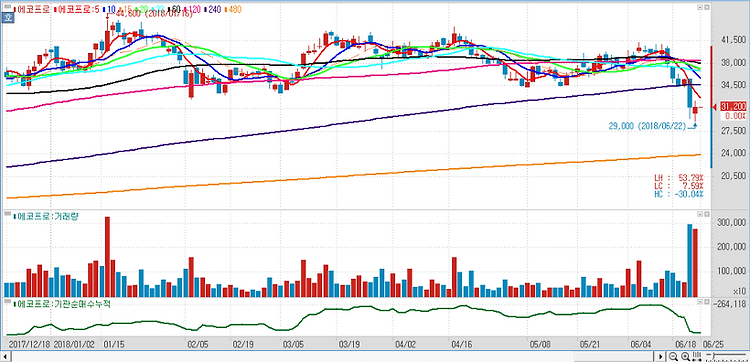Click the 03/19 date label
750x362 pixels.
[349, 344]
